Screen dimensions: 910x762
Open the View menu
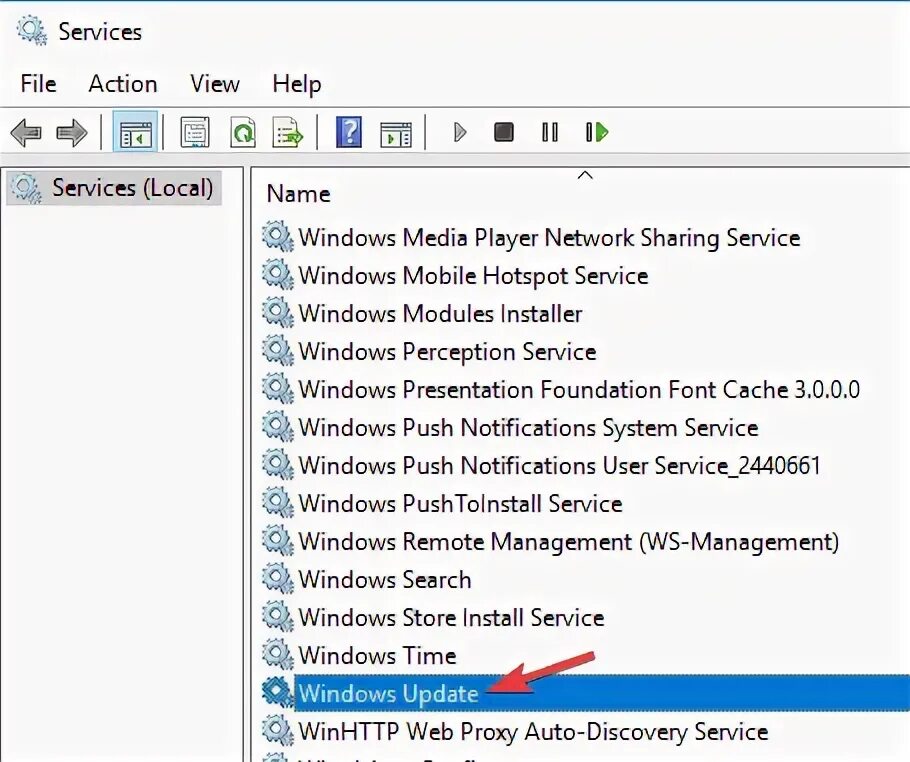(214, 84)
